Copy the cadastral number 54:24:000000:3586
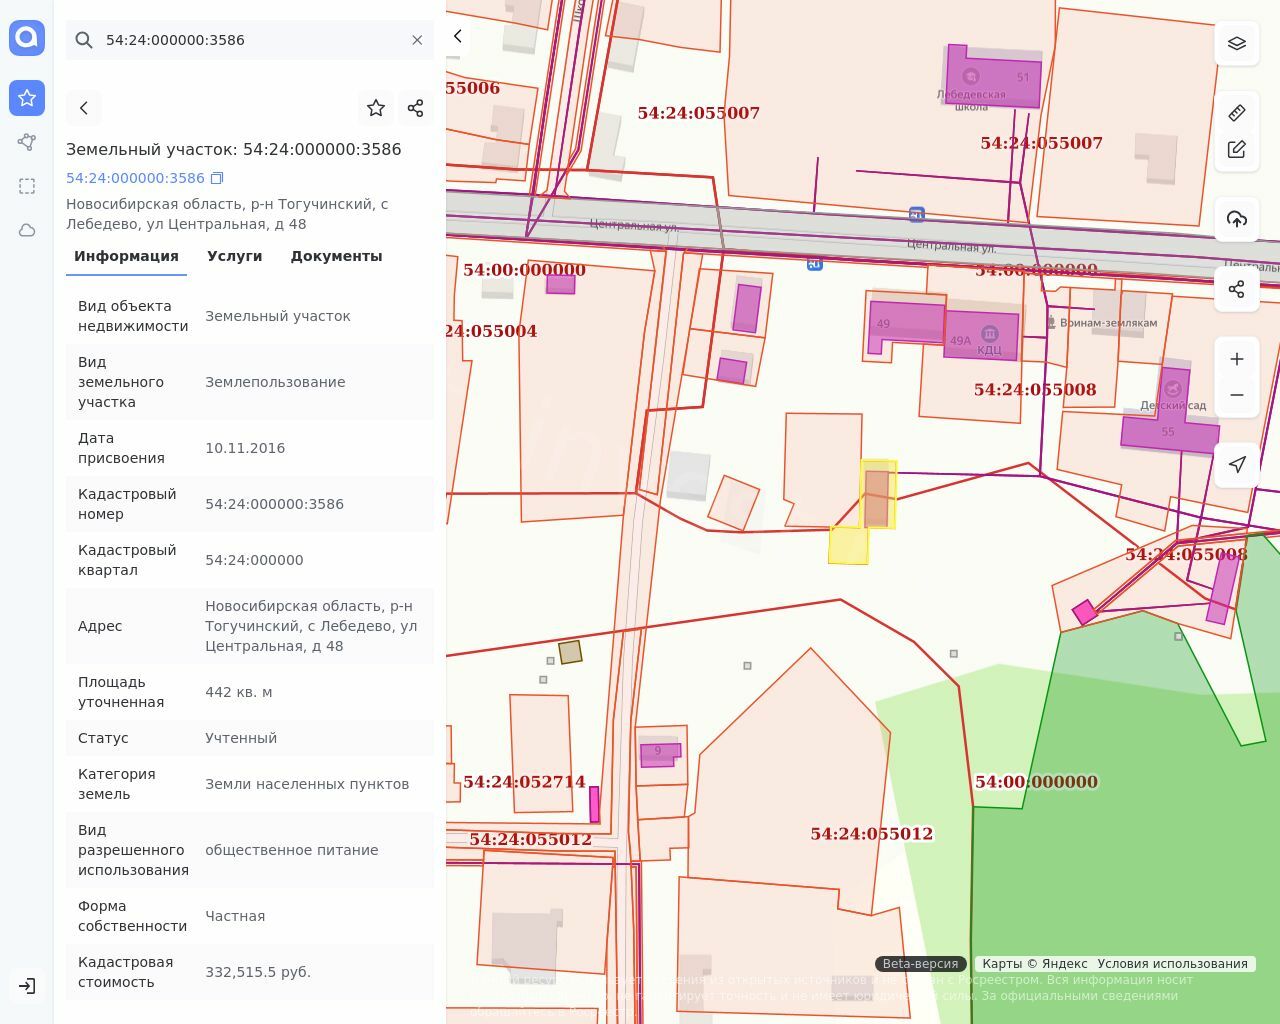Image resolution: width=1280 pixels, height=1024 pixels. (217, 178)
